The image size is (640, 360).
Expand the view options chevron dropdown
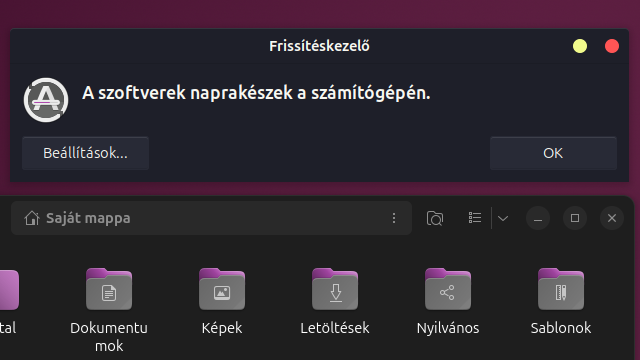pyautogui.click(x=503, y=218)
